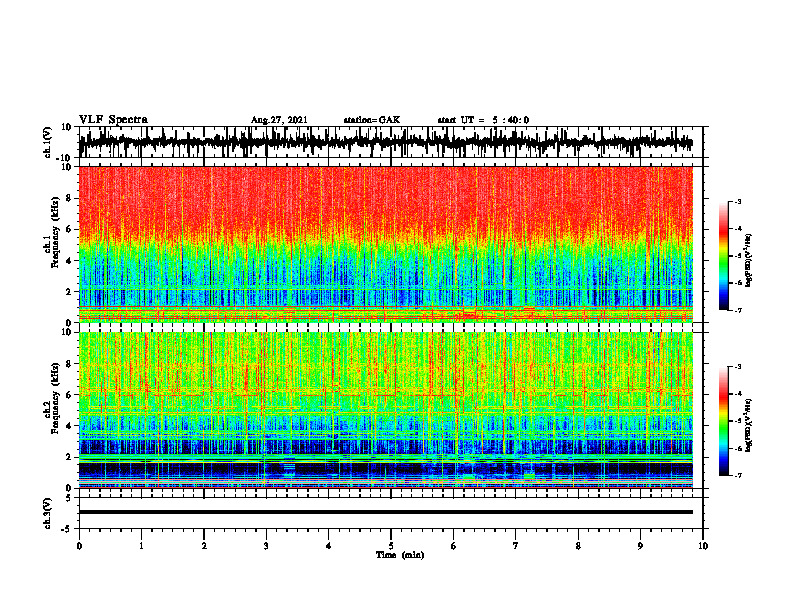Viewport: 792px width, 612px height.
Task: Click the time axis tick label "5"
Action: pos(391,546)
